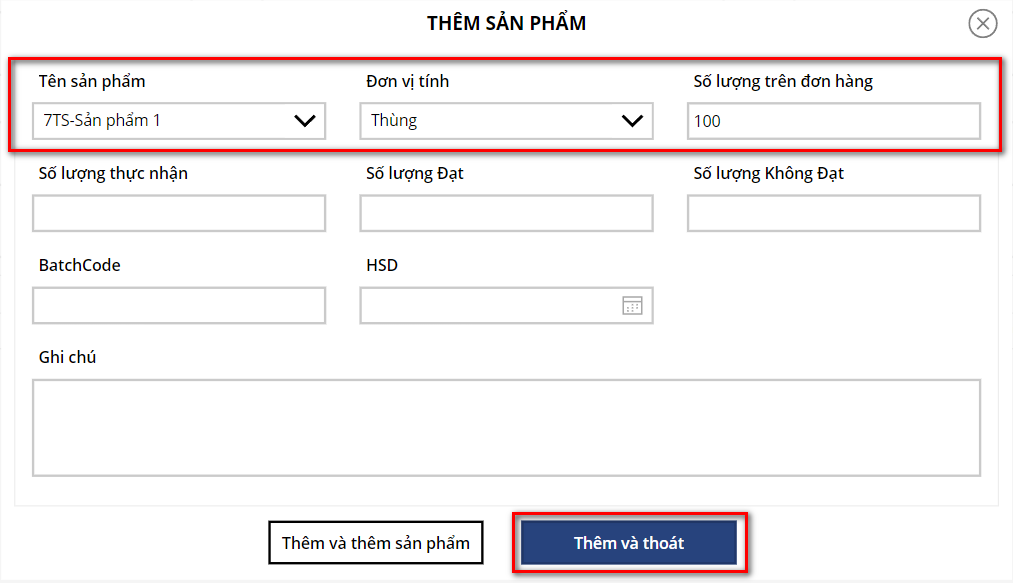The width and height of the screenshot is (1013, 583).
Task: Expand the Tên sản phẩm dropdown arrow
Action: 305,121
